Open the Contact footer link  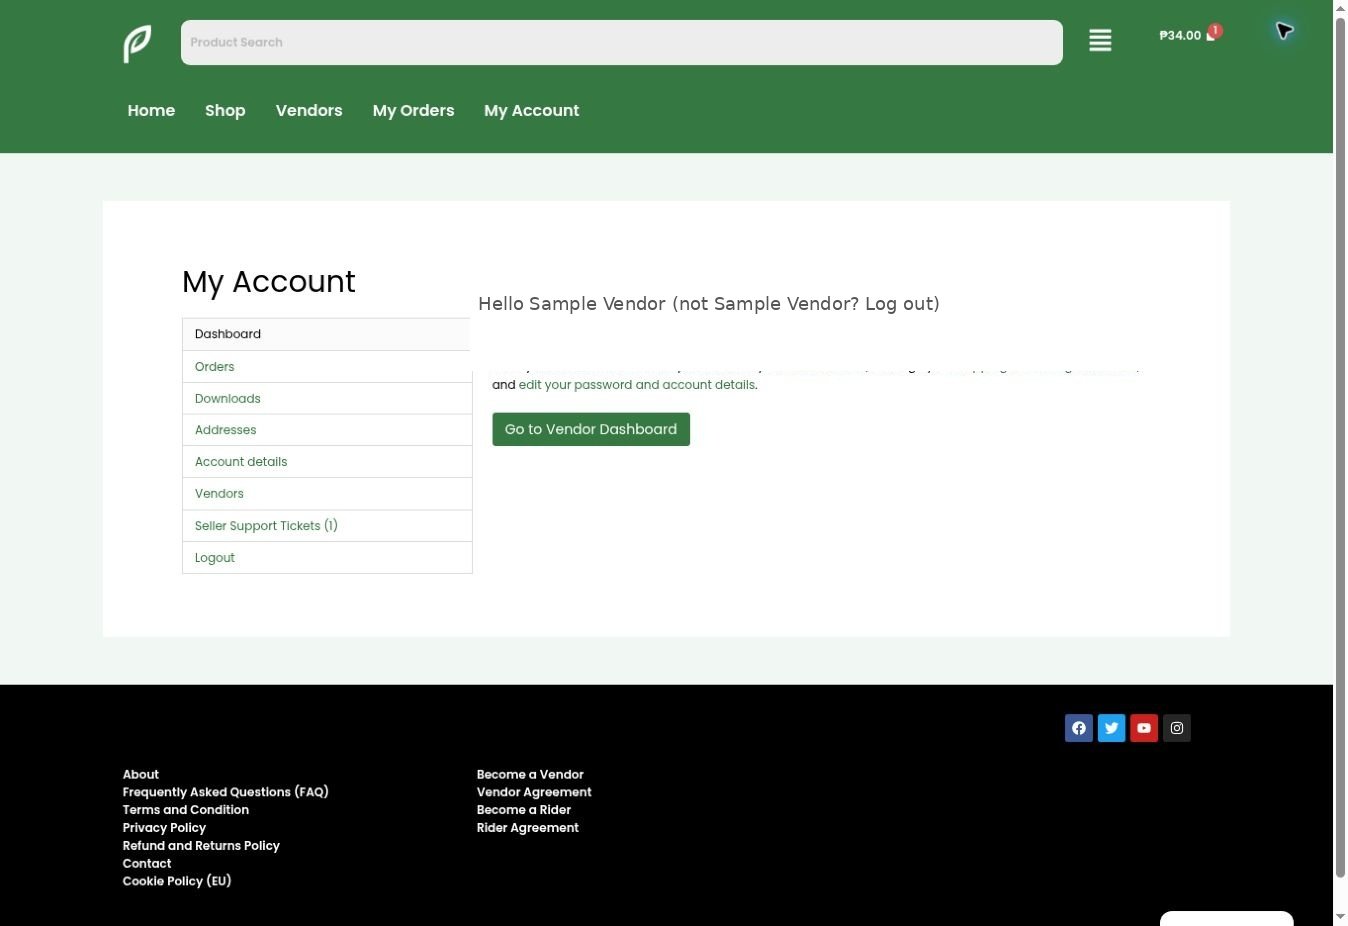tap(147, 864)
